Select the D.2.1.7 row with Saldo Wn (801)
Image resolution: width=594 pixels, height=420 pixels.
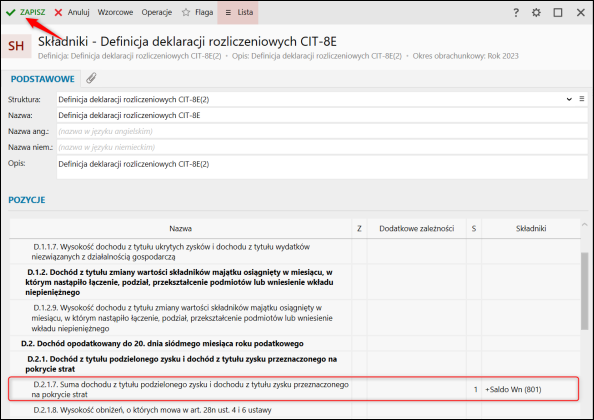click(294, 389)
